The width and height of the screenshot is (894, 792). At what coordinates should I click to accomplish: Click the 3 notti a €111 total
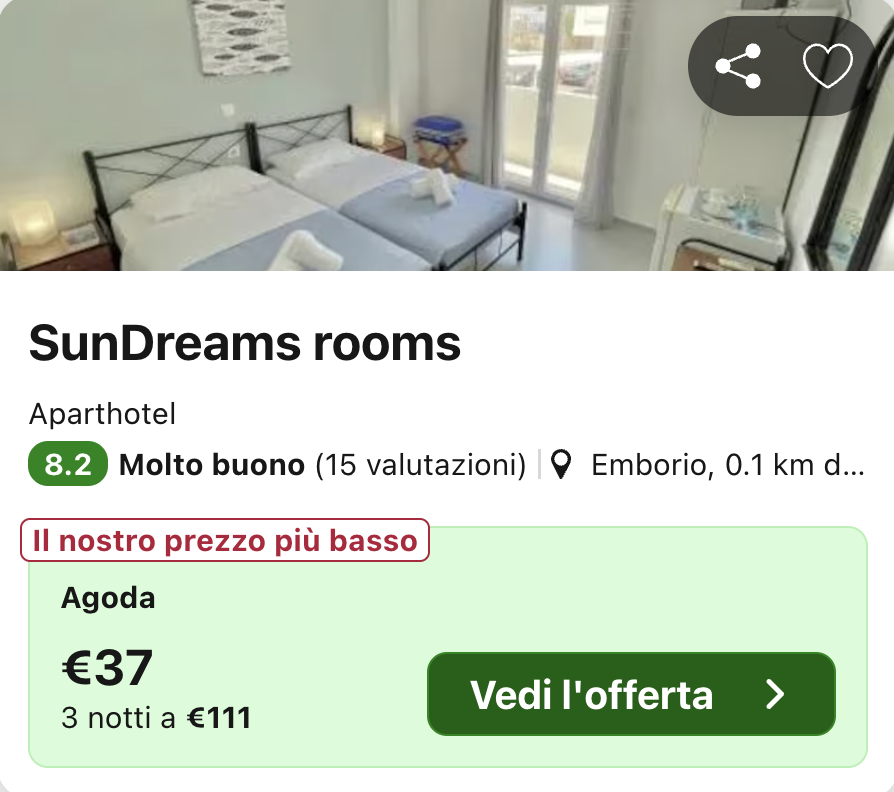[156, 717]
